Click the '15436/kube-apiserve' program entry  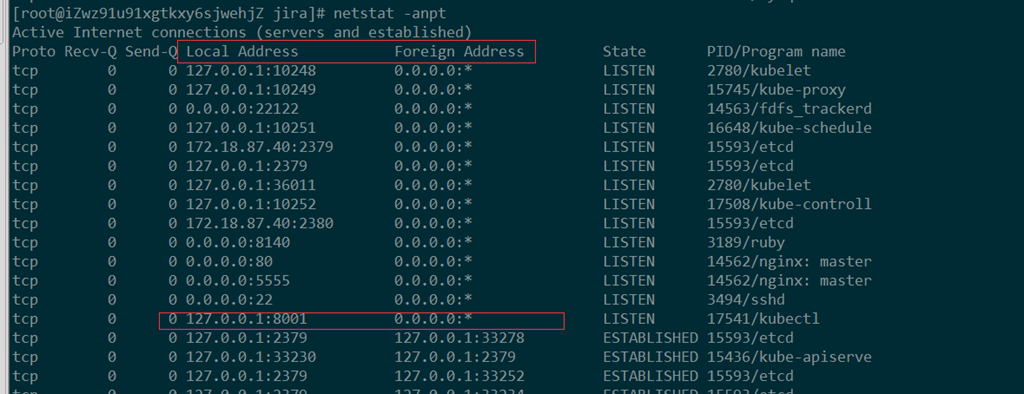pyautogui.click(x=789, y=357)
